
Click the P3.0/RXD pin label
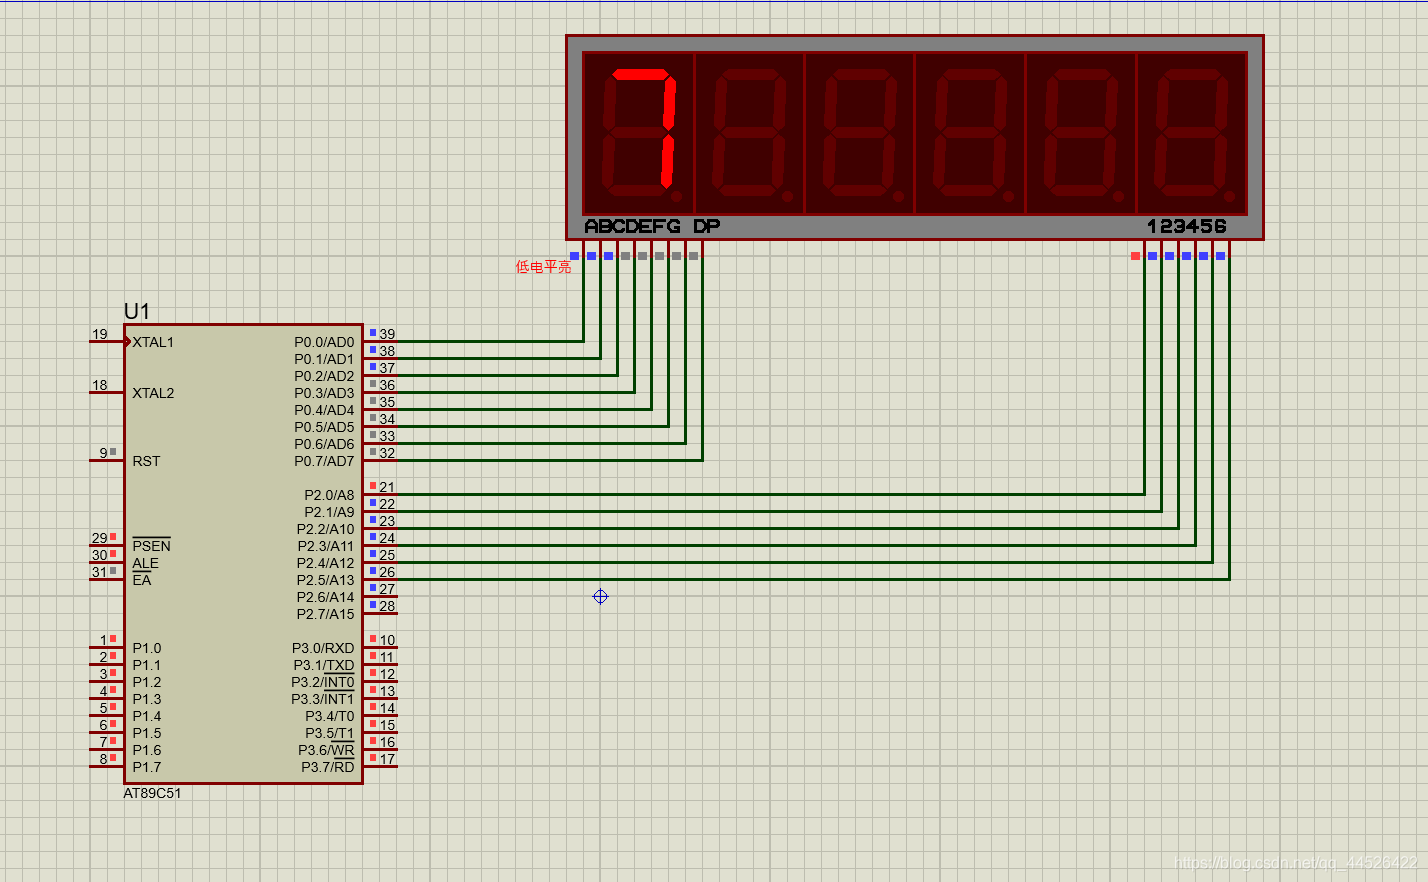pyautogui.click(x=323, y=648)
